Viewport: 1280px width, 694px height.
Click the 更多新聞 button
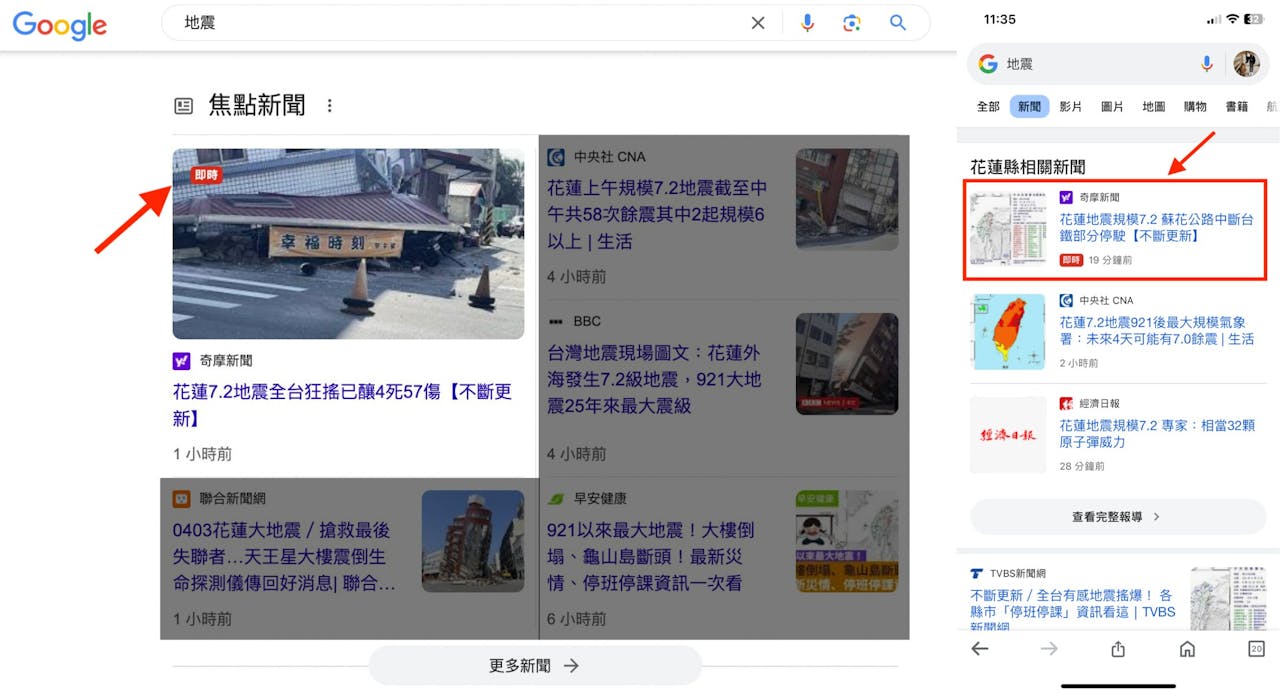[535, 665]
